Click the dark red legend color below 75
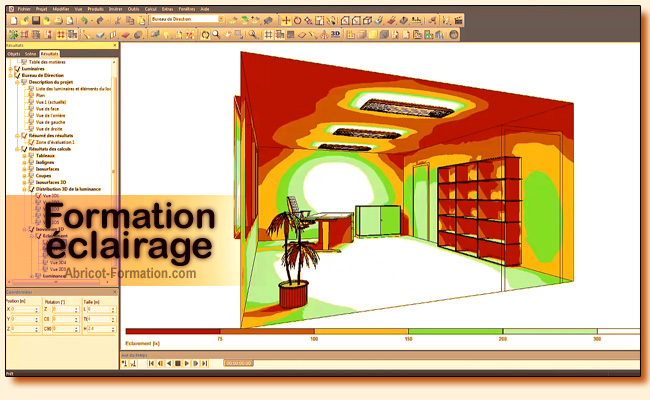 pyautogui.click(x=173, y=331)
